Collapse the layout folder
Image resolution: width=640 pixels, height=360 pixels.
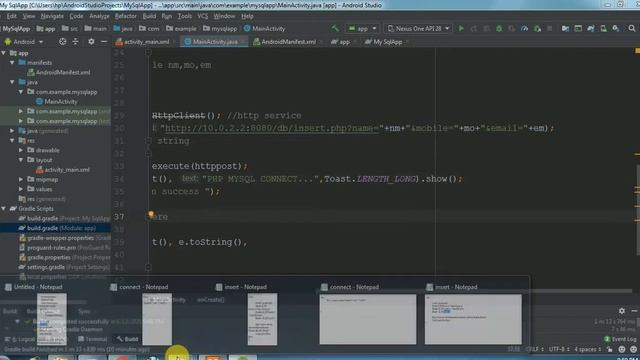(x=21, y=160)
